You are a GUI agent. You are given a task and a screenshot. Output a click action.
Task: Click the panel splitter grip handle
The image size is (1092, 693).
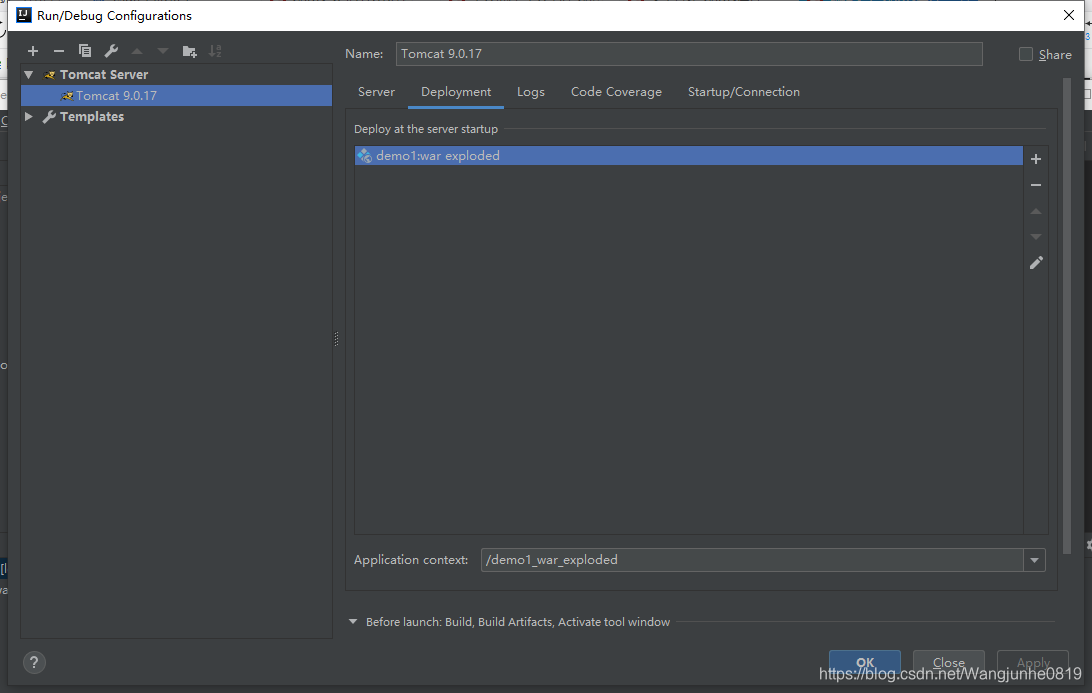pos(336,338)
